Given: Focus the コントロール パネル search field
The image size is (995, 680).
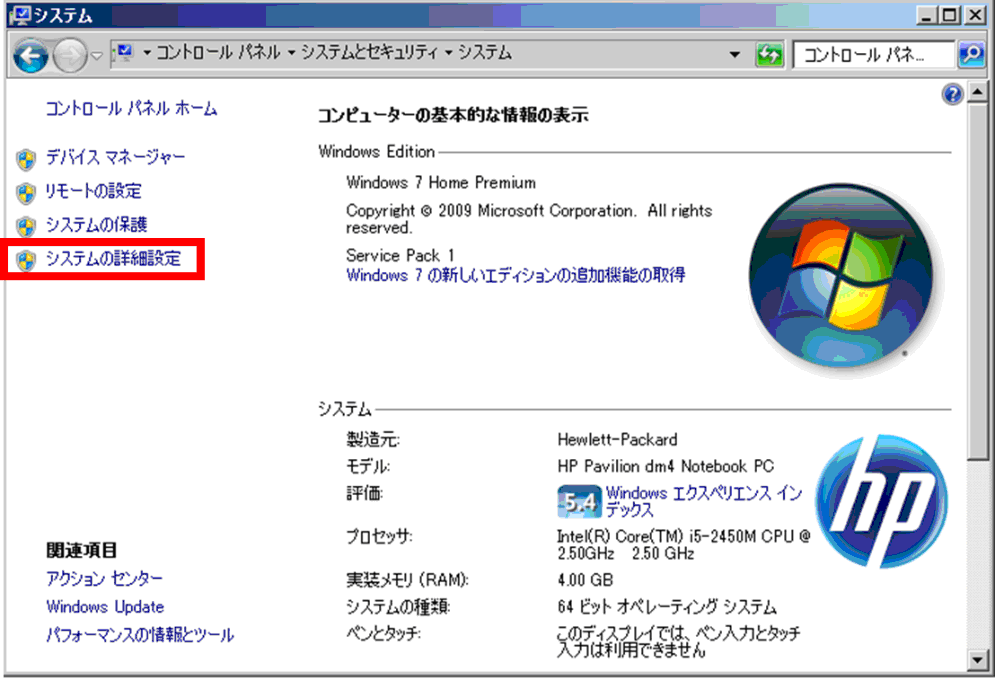Looking at the screenshot, I should point(873,55).
